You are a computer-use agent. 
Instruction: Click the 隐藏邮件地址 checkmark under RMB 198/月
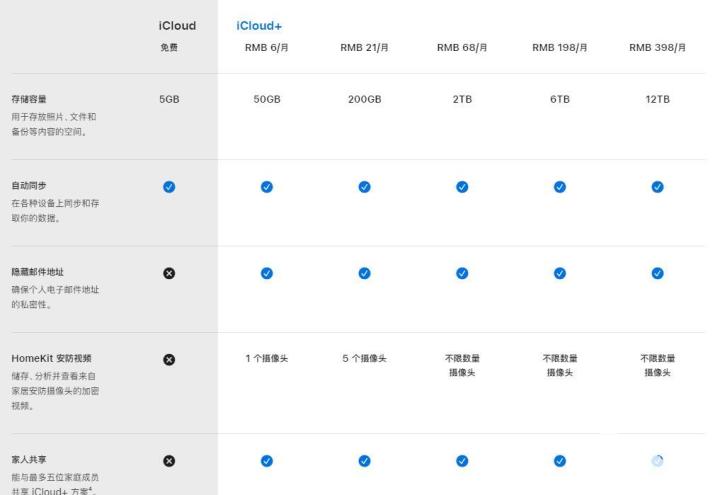pyautogui.click(x=559, y=273)
